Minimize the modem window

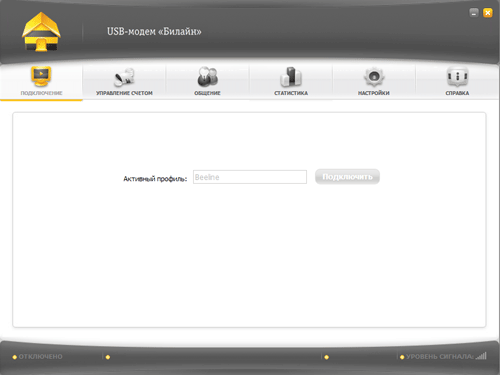[474, 13]
